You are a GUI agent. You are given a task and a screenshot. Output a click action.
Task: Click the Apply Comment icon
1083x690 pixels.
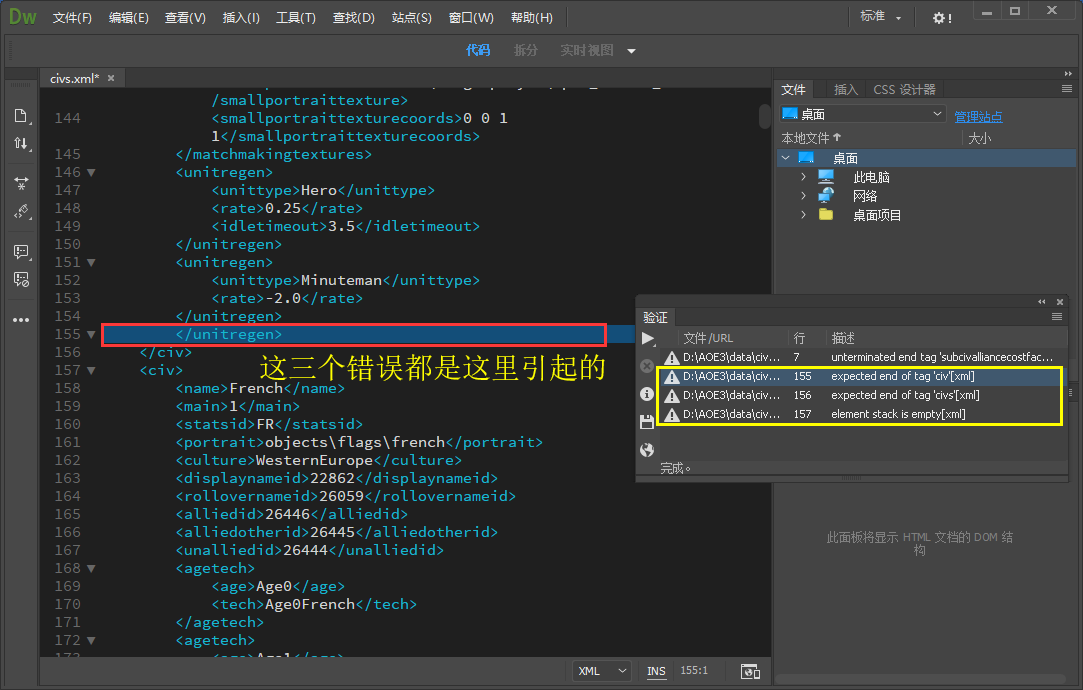click(x=20, y=251)
